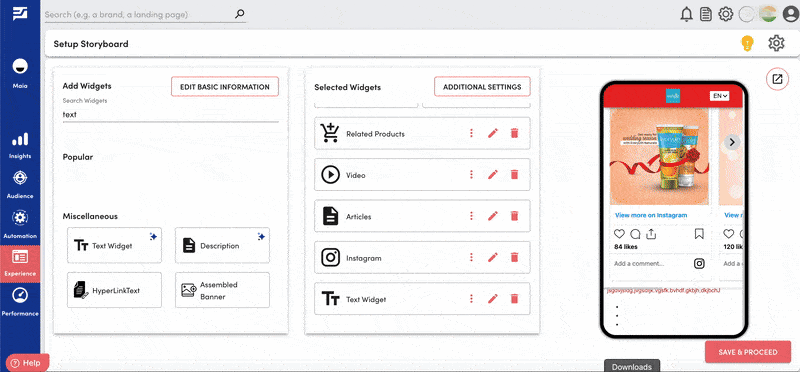Add the HyperLinkText widget card

coord(114,290)
